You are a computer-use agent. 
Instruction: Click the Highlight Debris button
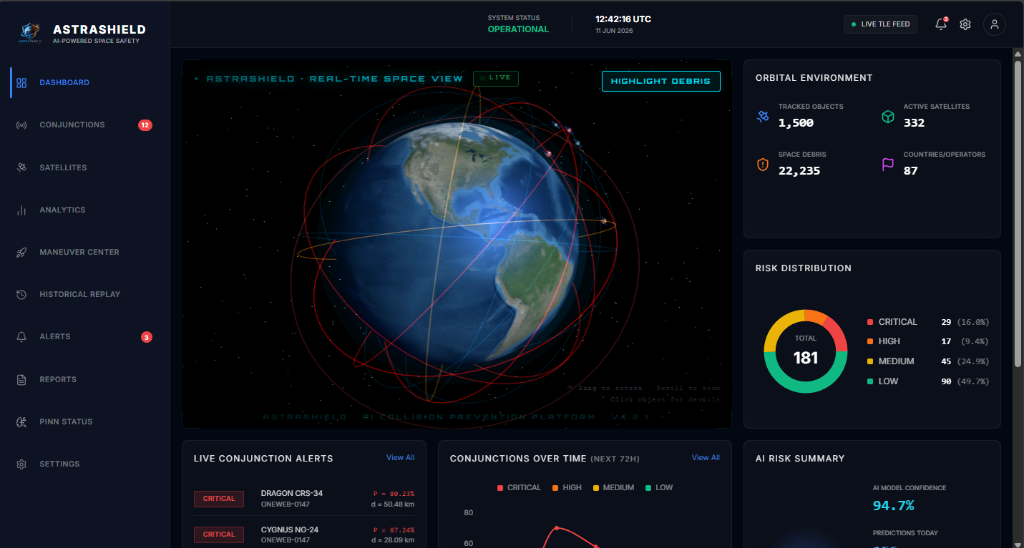pyautogui.click(x=661, y=82)
